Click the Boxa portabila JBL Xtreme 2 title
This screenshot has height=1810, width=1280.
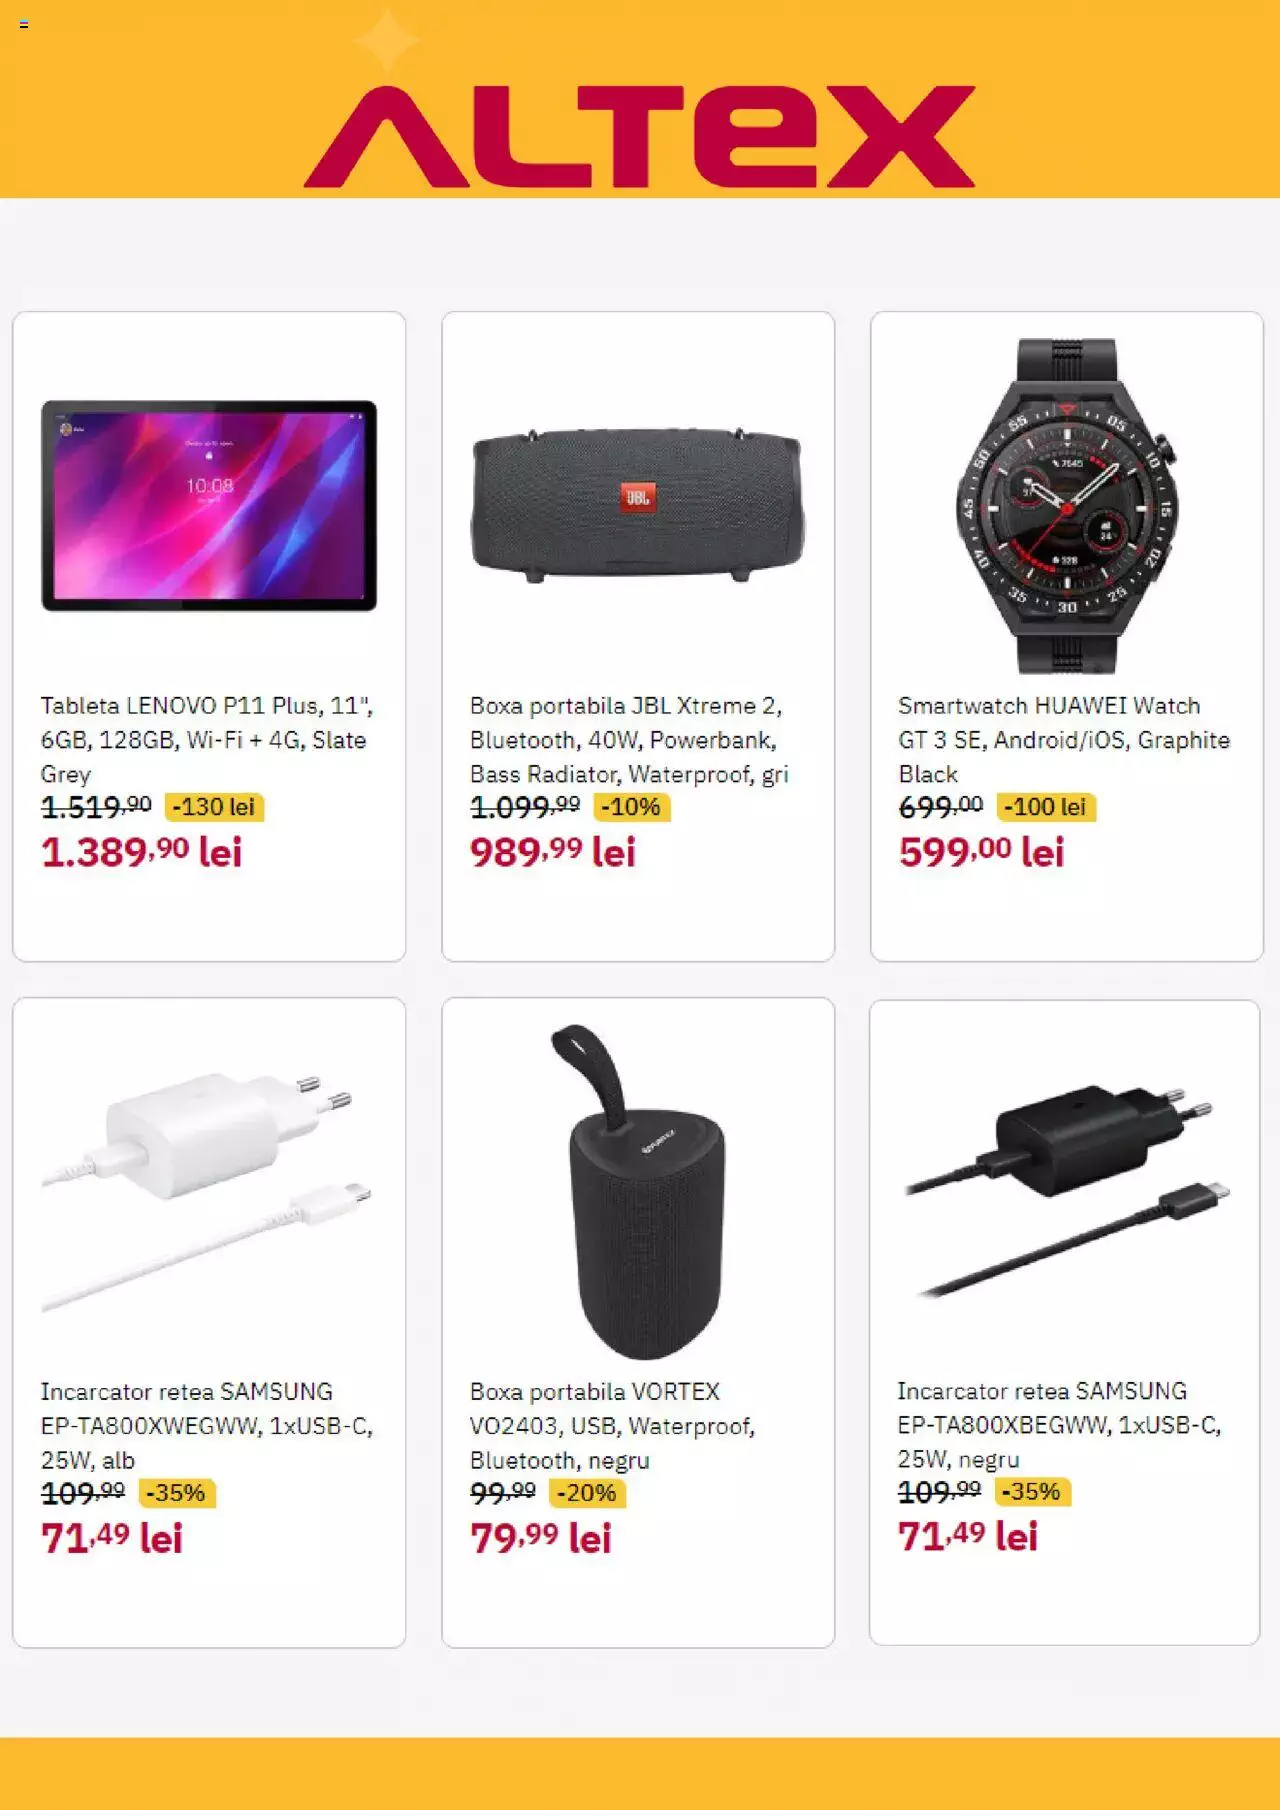point(630,740)
